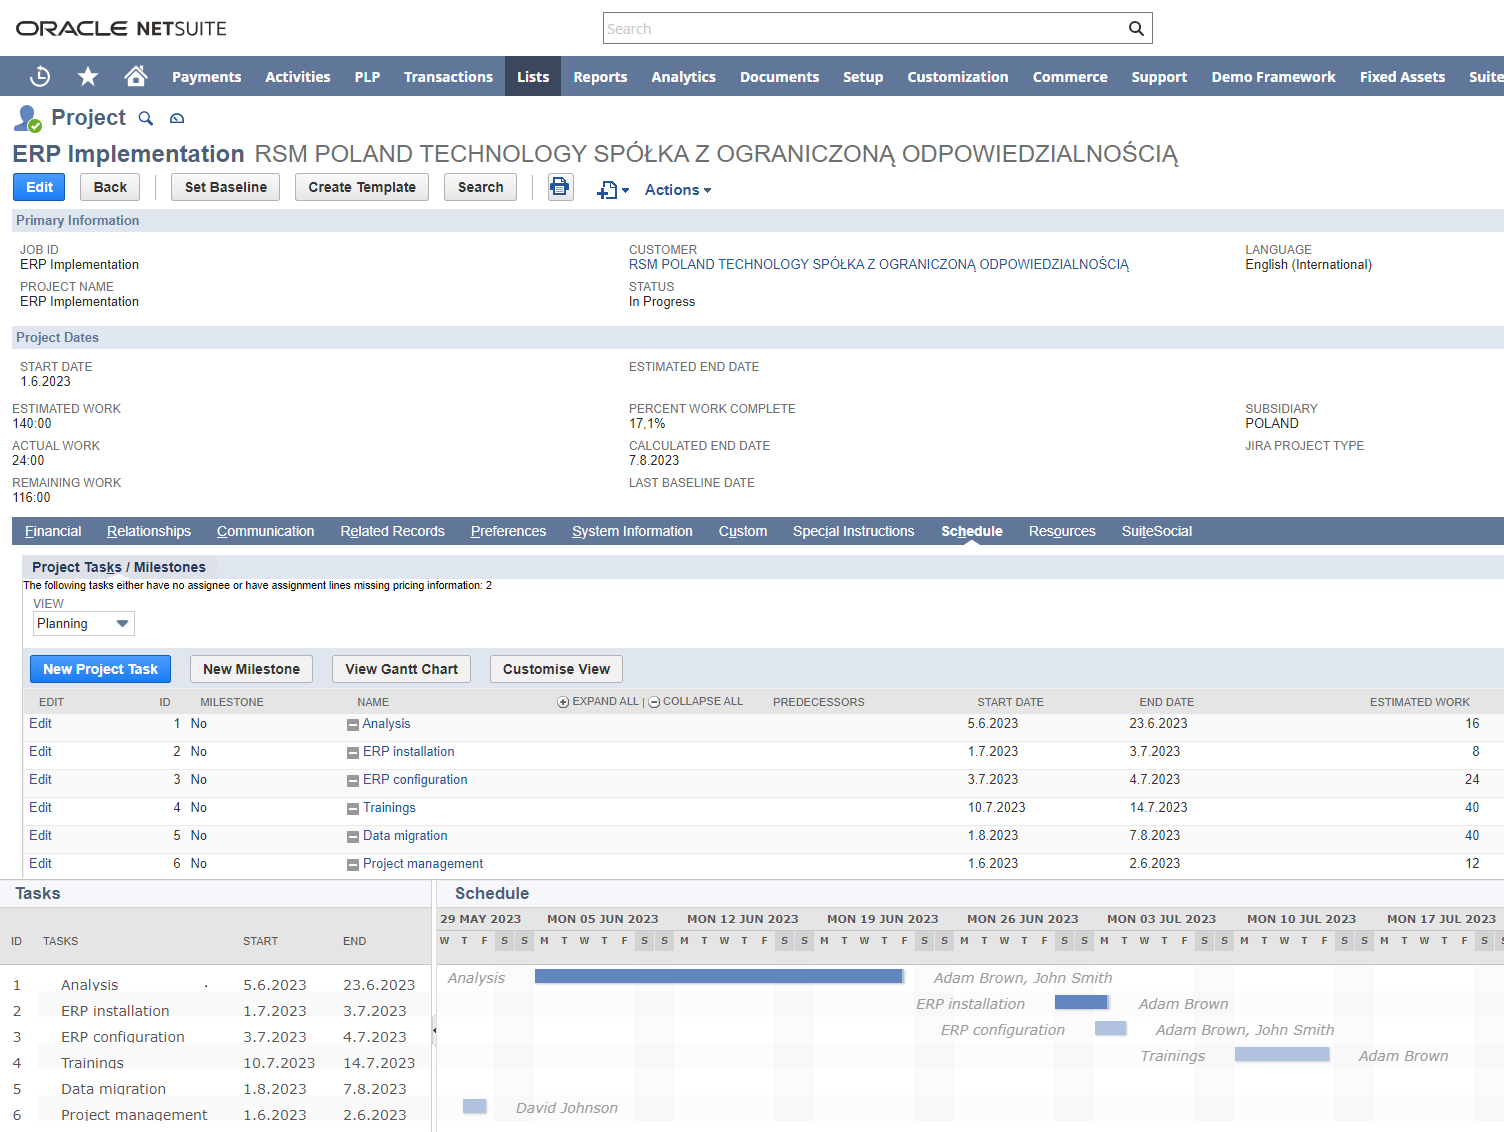Image resolution: width=1504 pixels, height=1132 pixels.
Task: Click the Analysis Gantt bar
Action: coord(719,976)
